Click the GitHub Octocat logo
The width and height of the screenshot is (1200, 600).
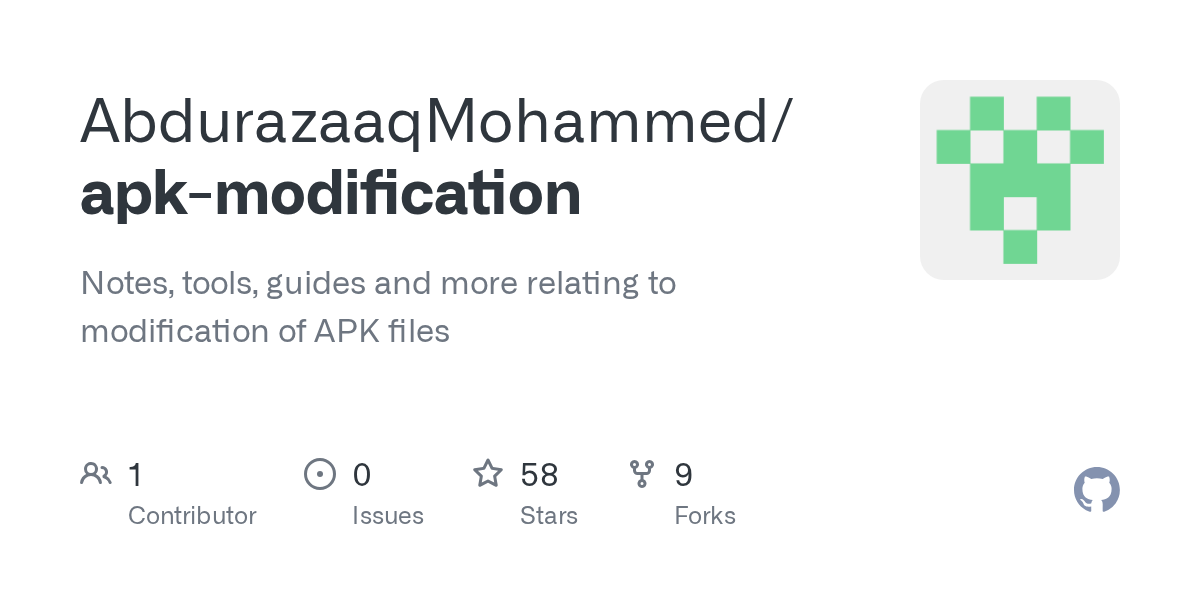point(1096,491)
